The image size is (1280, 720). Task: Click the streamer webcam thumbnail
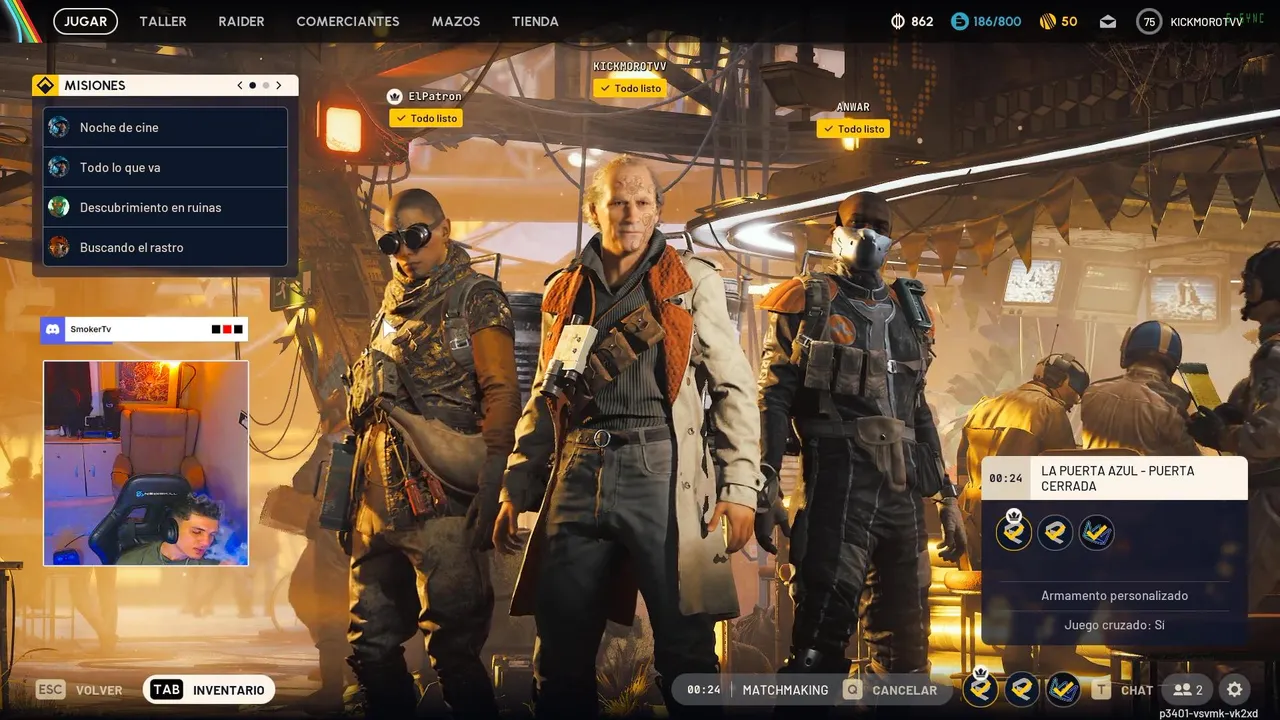(146, 463)
